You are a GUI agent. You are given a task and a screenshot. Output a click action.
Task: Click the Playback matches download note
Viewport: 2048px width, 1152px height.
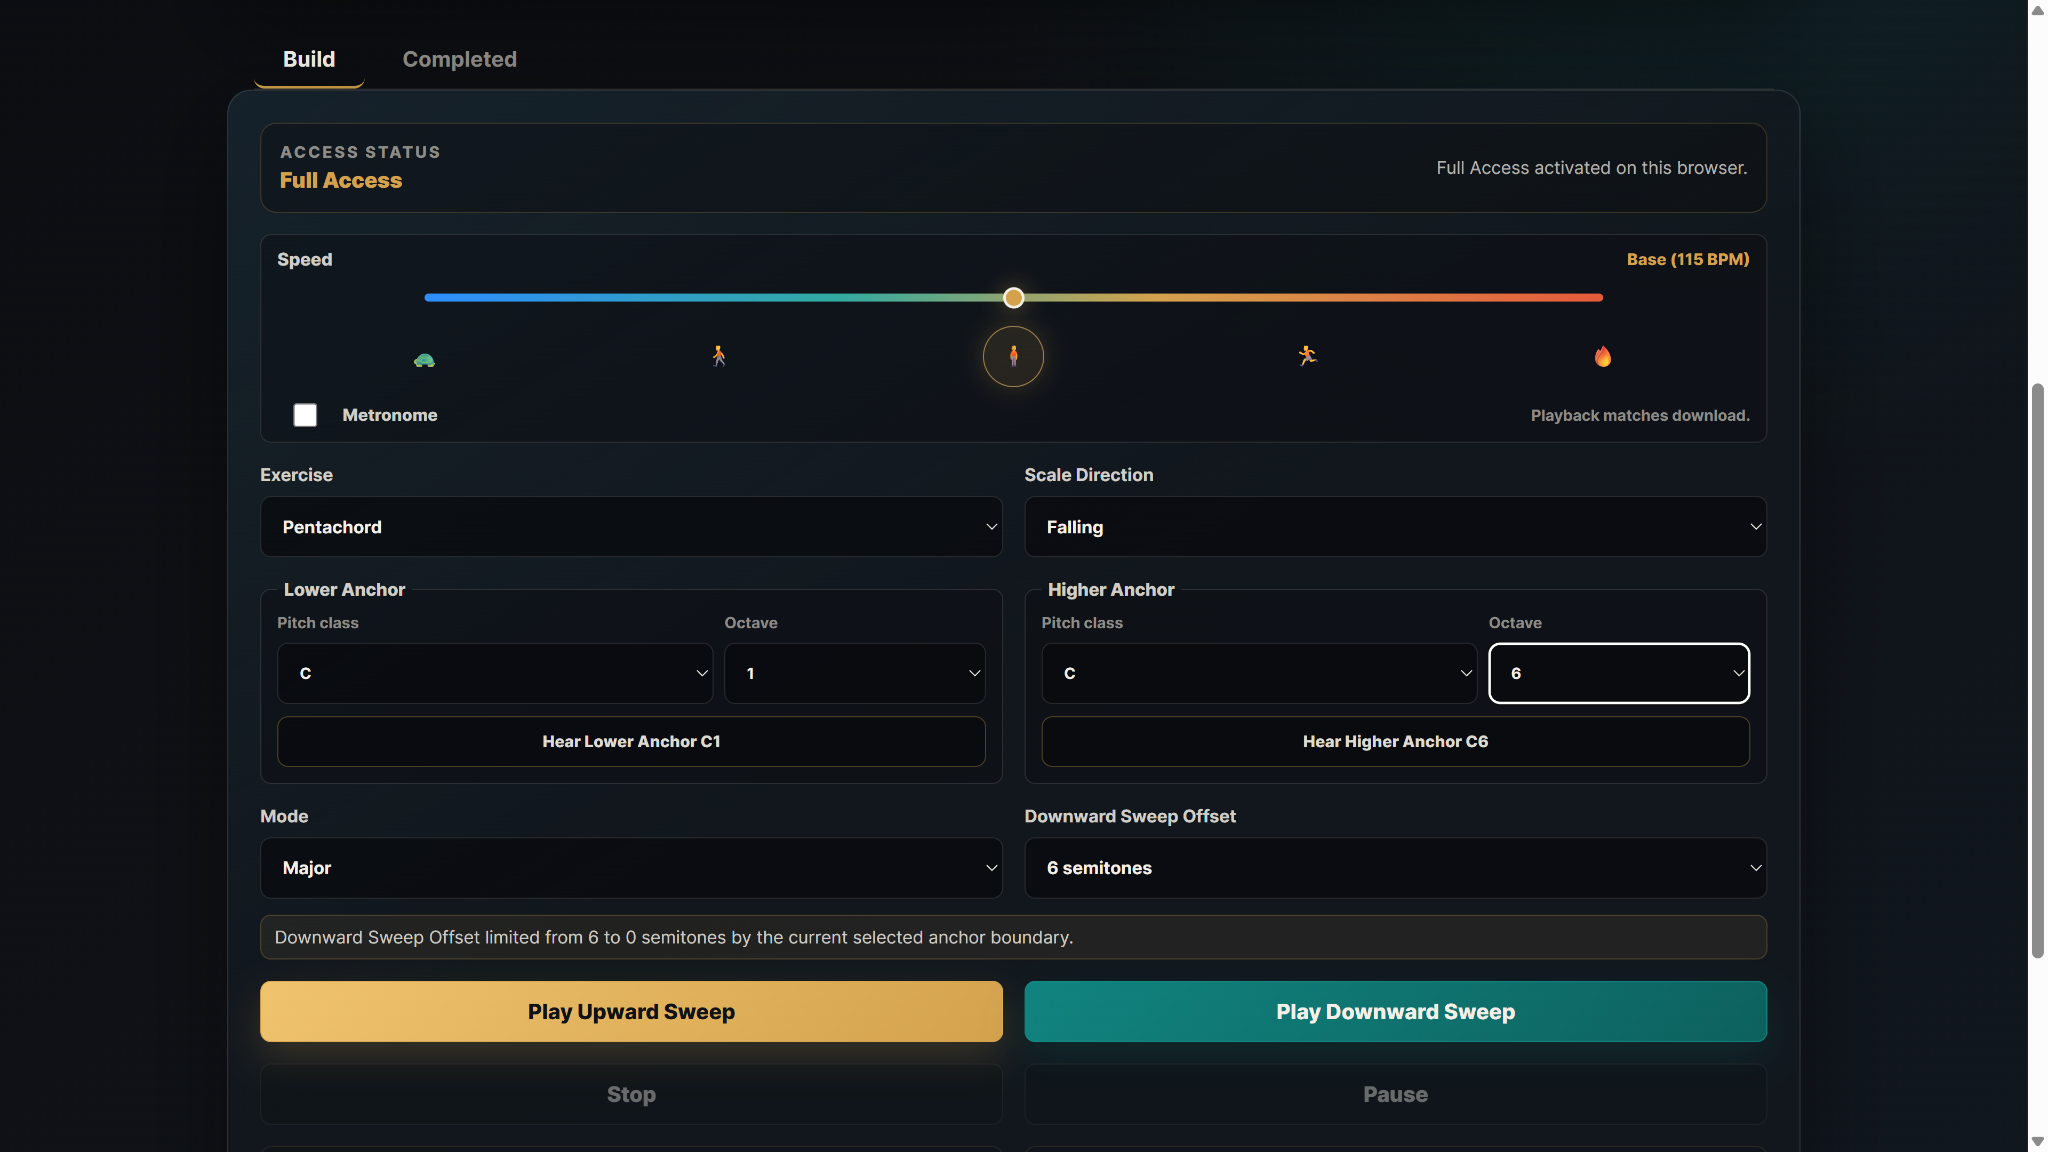point(1640,415)
